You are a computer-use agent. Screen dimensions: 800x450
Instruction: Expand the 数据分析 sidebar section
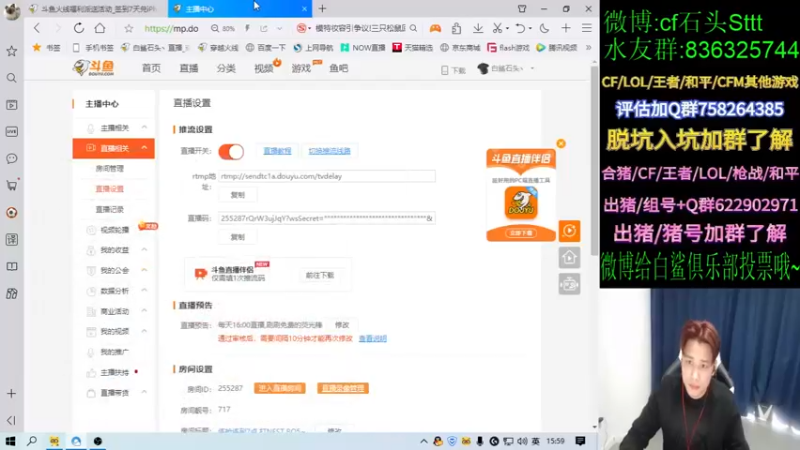click(x=144, y=291)
